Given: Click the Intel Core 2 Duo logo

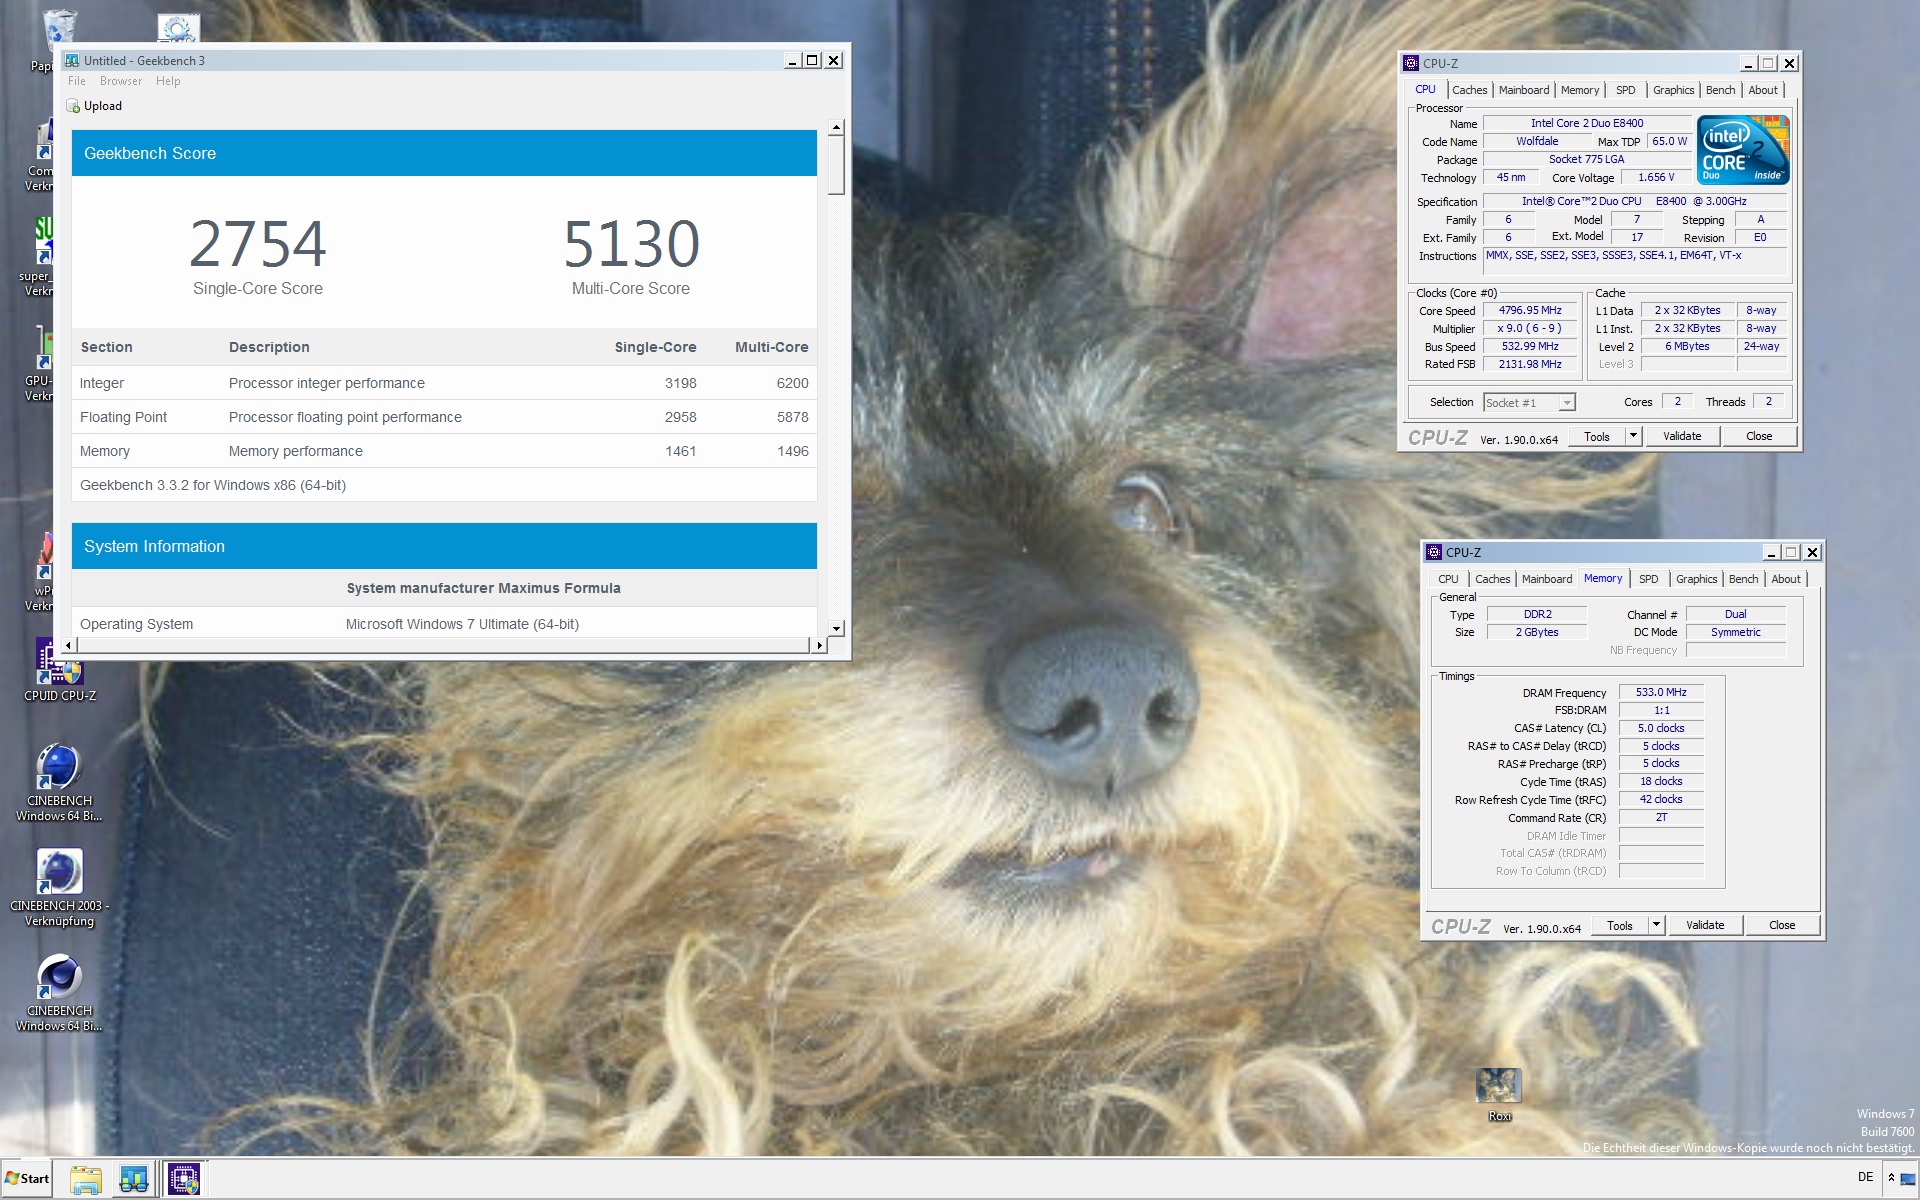Looking at the screenshot, I should pyautogui.click(x=1743, y=150).
